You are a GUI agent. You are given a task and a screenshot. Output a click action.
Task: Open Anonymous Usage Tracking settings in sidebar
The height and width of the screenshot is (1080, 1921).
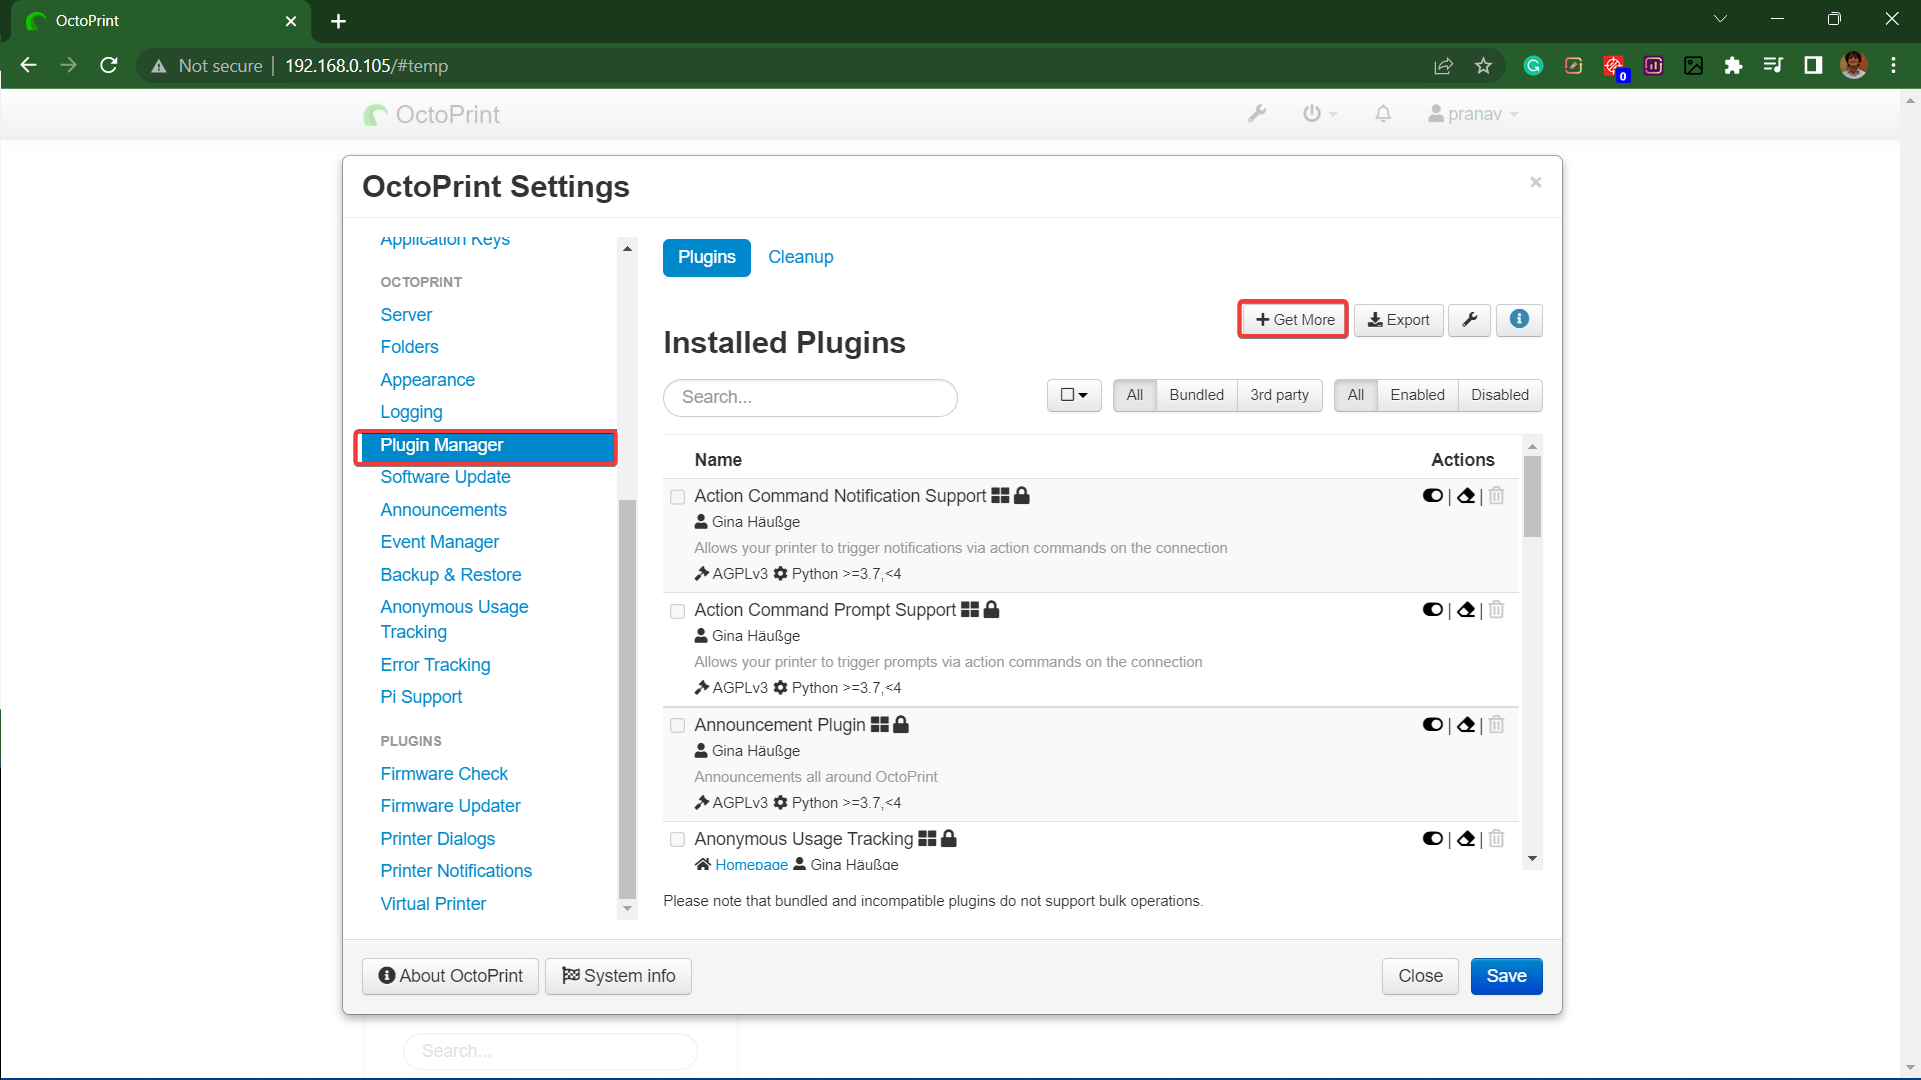pyautogui.click(x=454, y=619)
